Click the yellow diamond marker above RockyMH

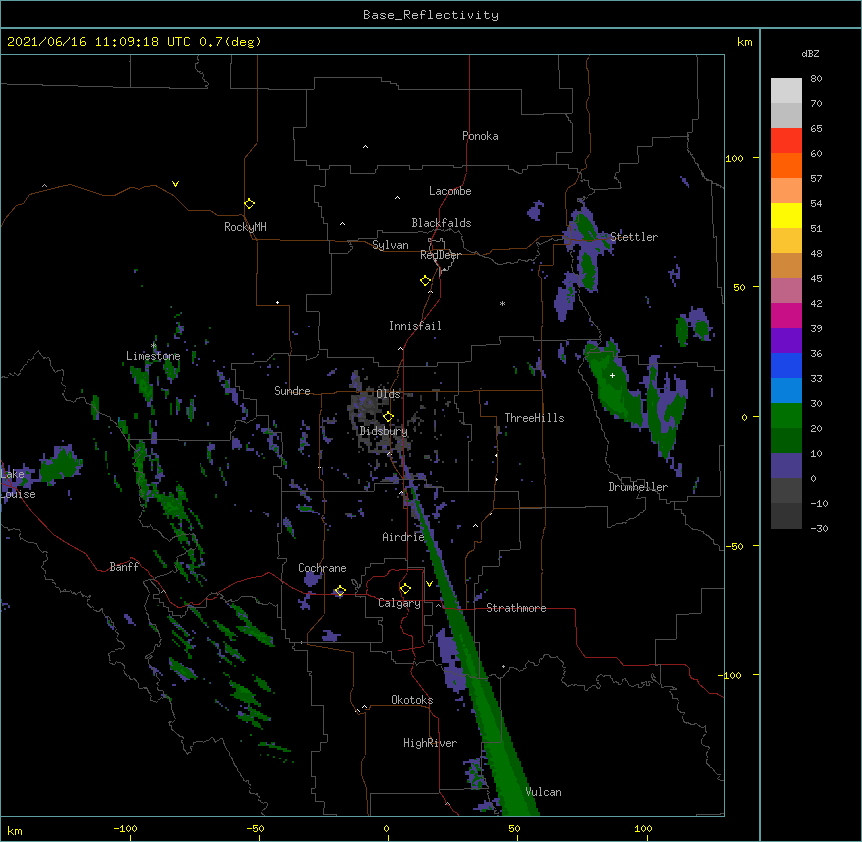[x=250, y=204]
